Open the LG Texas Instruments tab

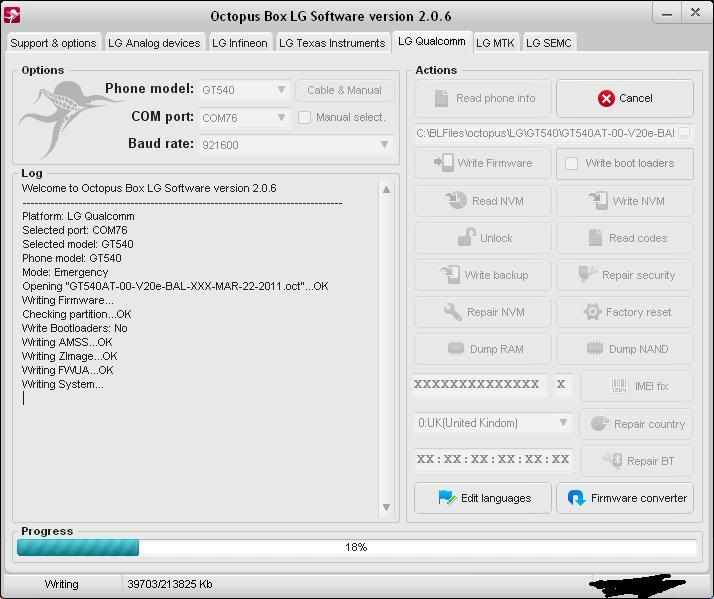(332, 43)
